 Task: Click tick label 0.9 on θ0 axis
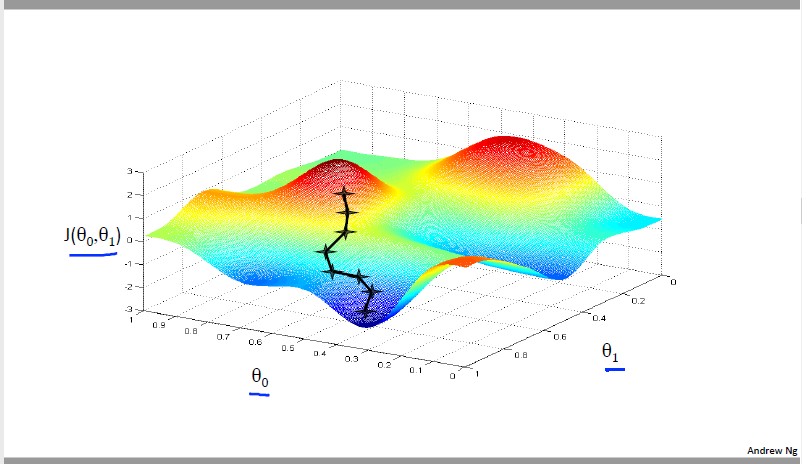[159, 325]
